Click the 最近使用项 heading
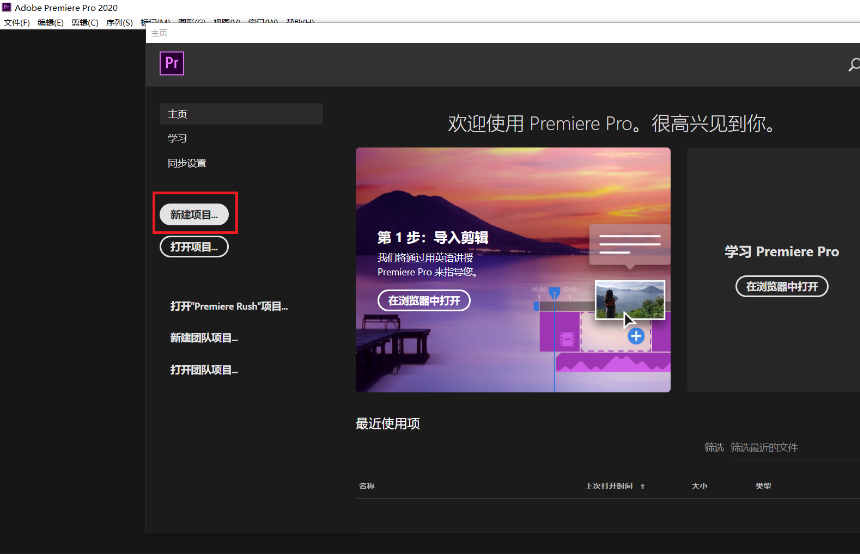Screen dimensions: 860x554 tap(388, 423)
